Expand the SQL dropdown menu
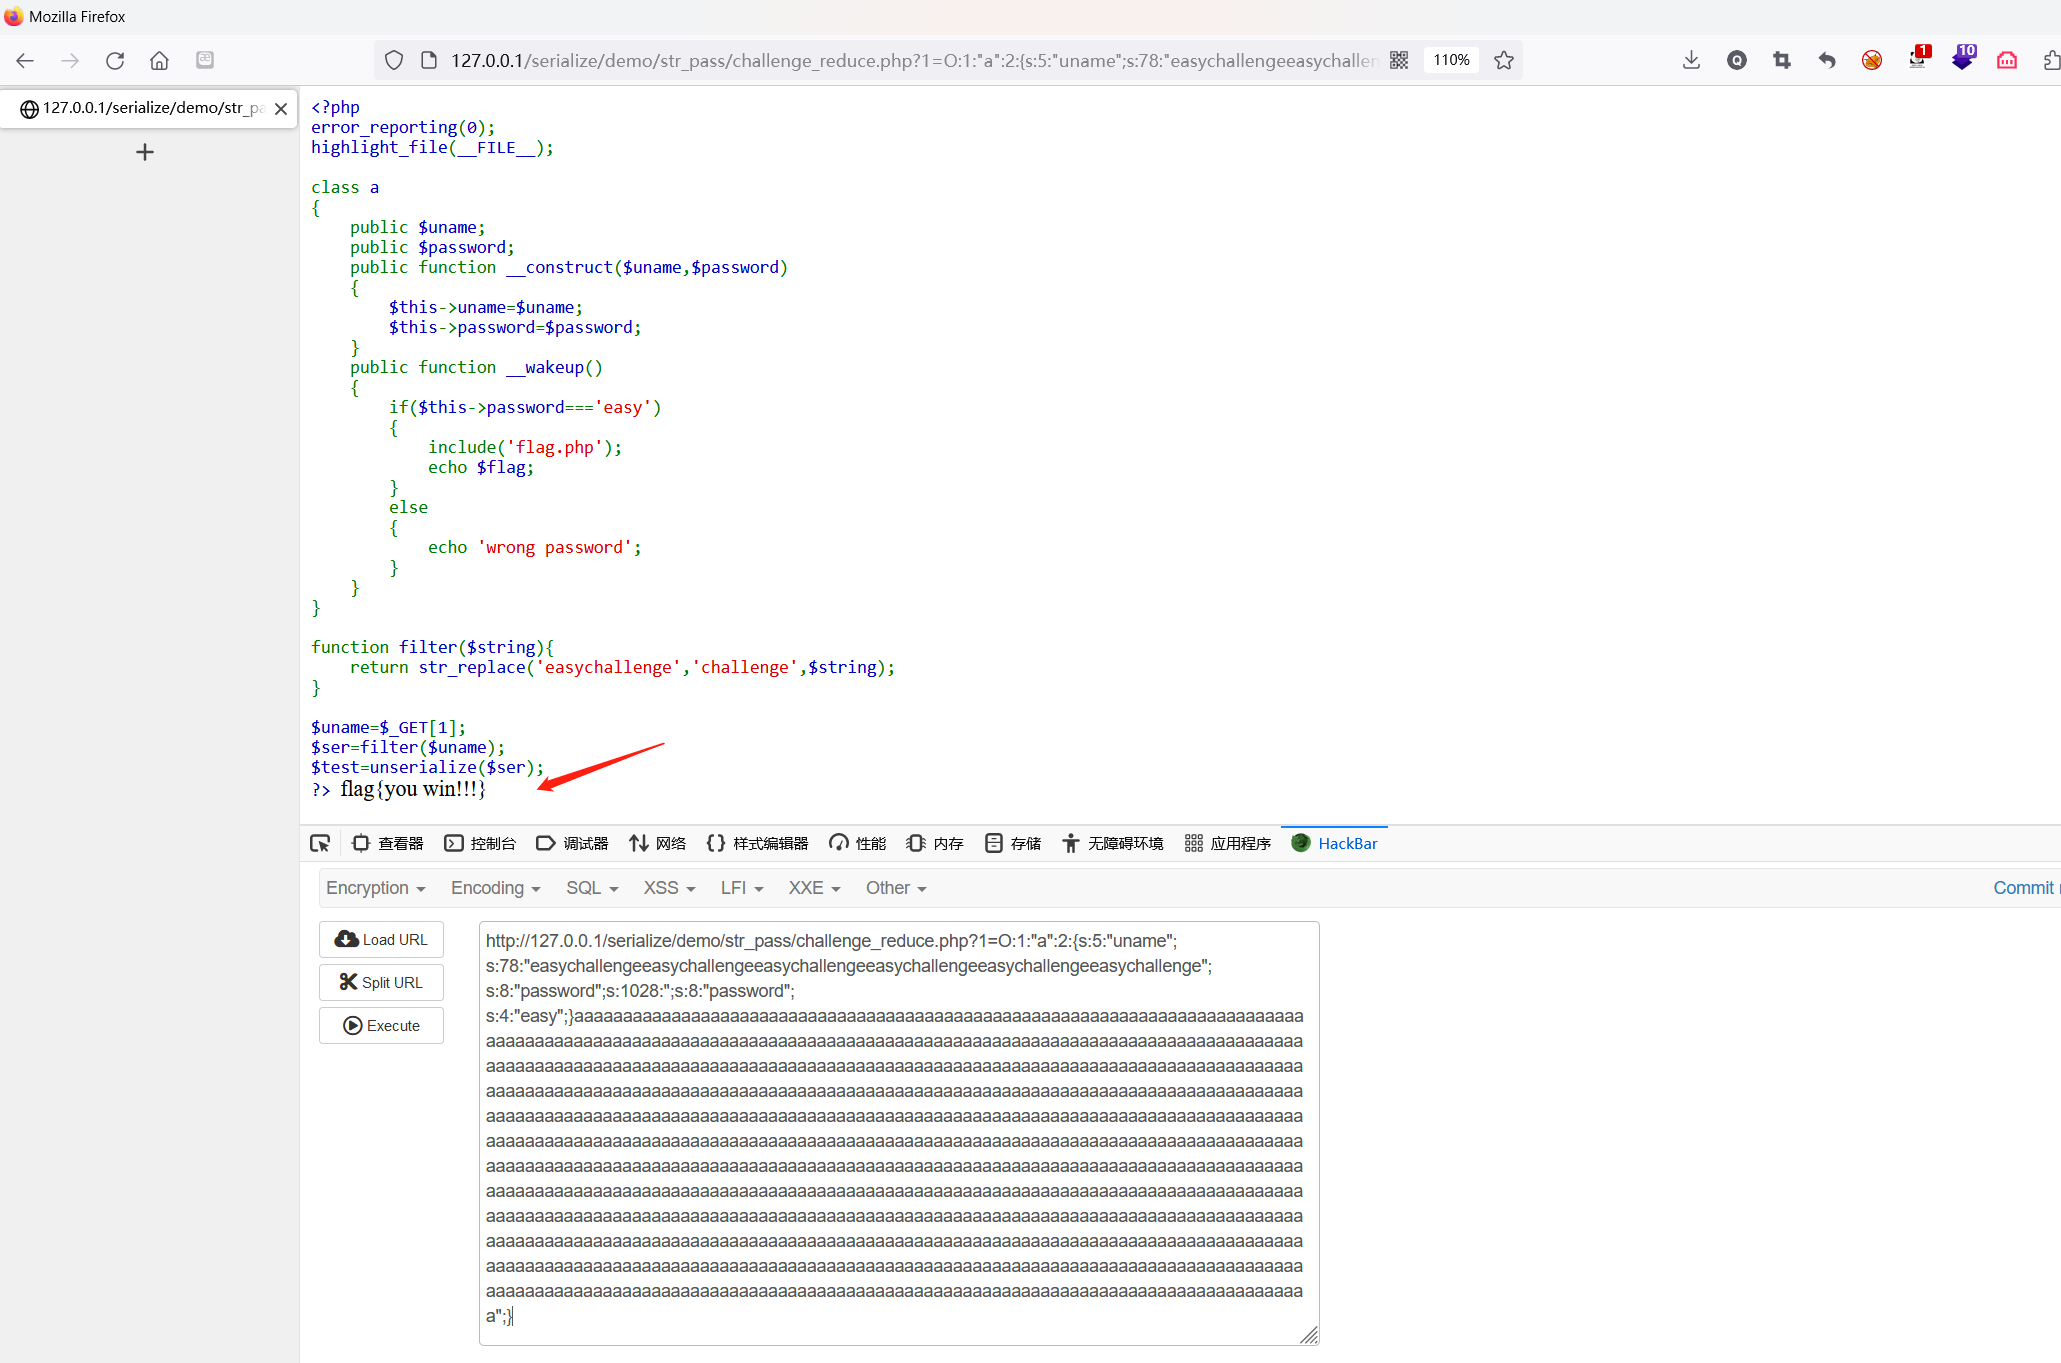This screenshot has height=1363, width=2061. click(592, 889)
